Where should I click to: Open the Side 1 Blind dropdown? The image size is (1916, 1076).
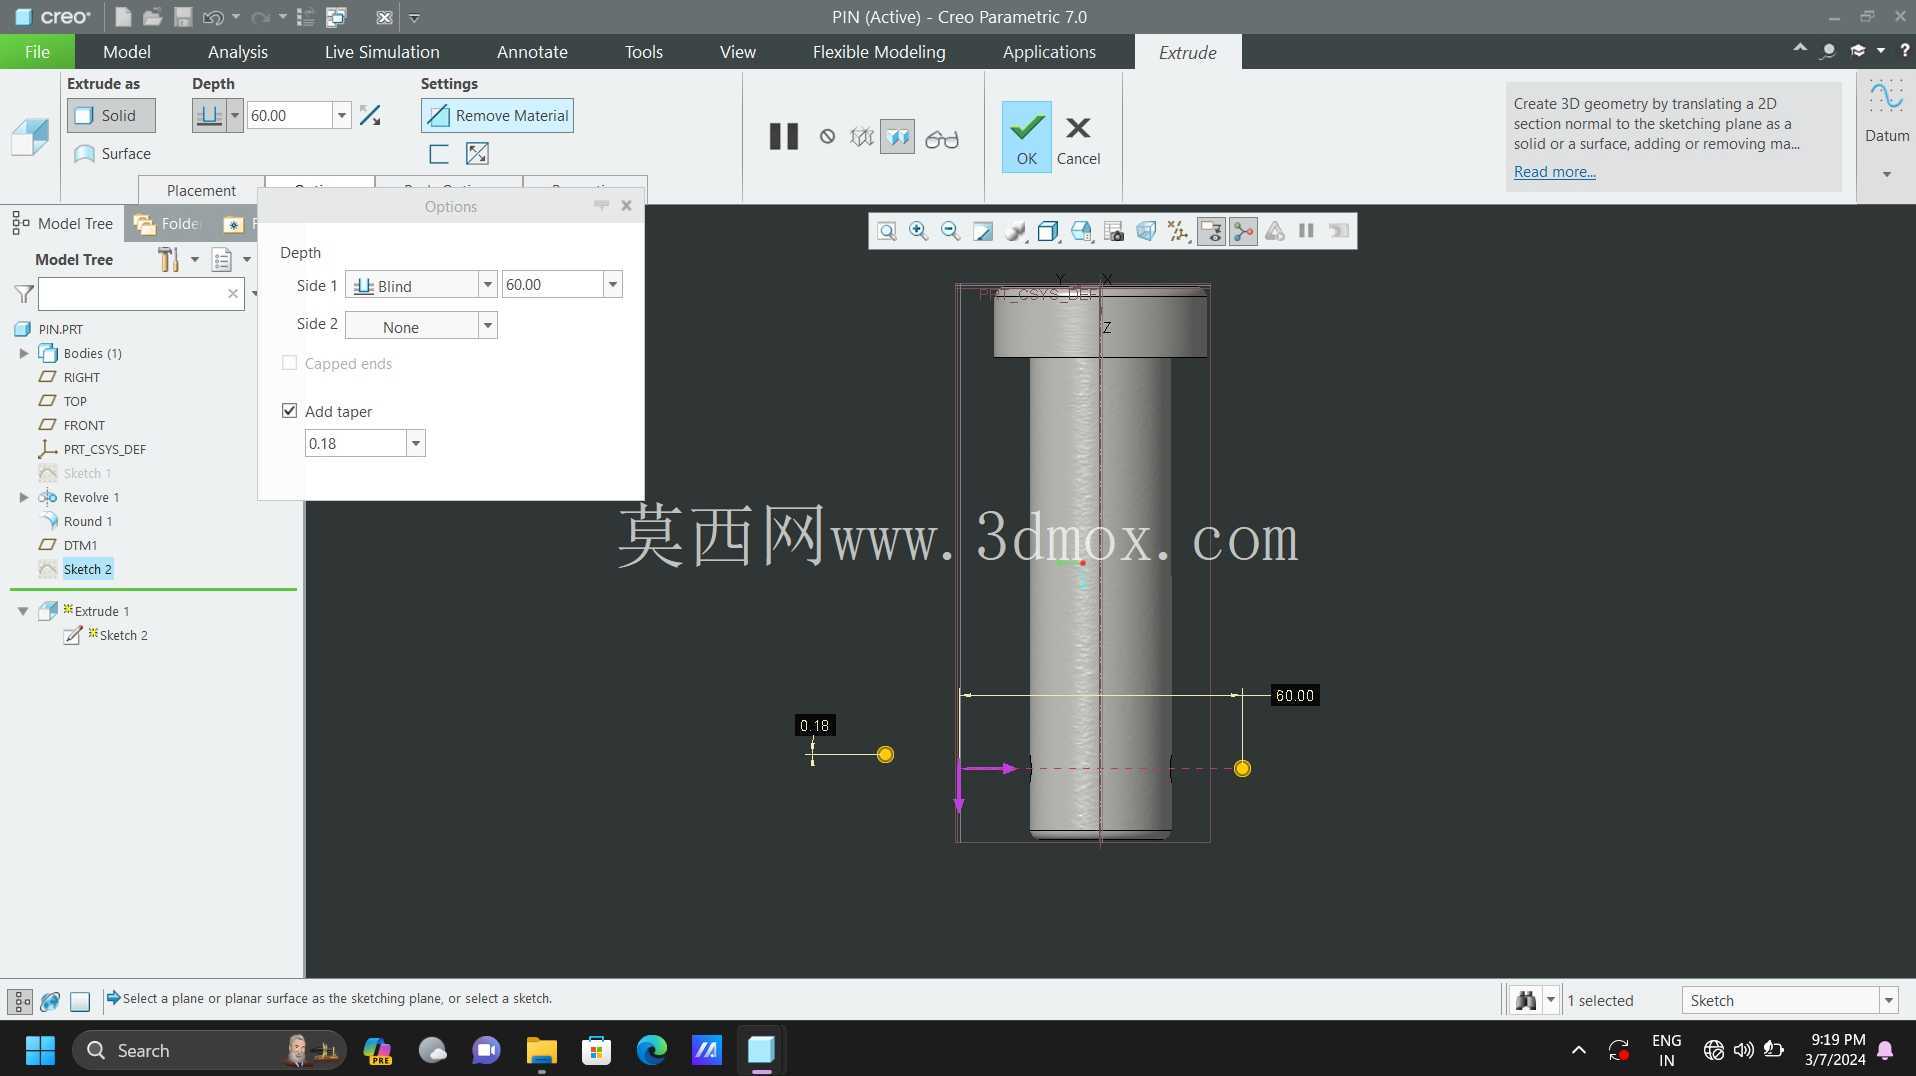pyautogui.click(x=487, y=285)
